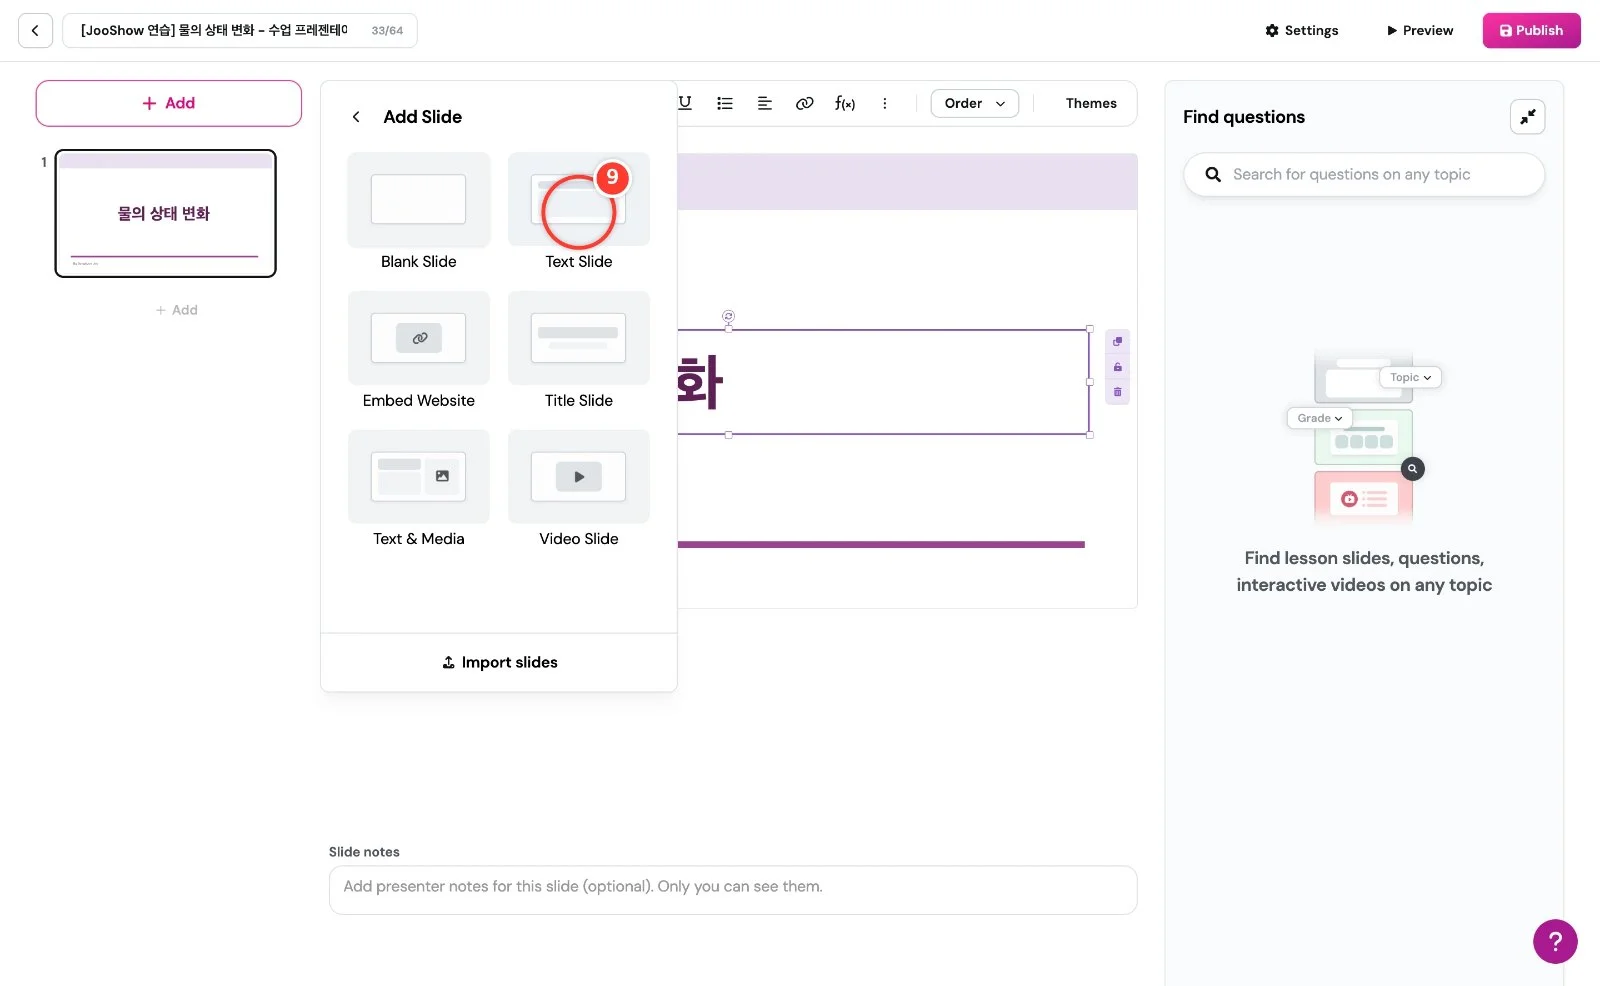Click back arrow in Add Slide panel

pyautogui.click(x=356, y=117)
